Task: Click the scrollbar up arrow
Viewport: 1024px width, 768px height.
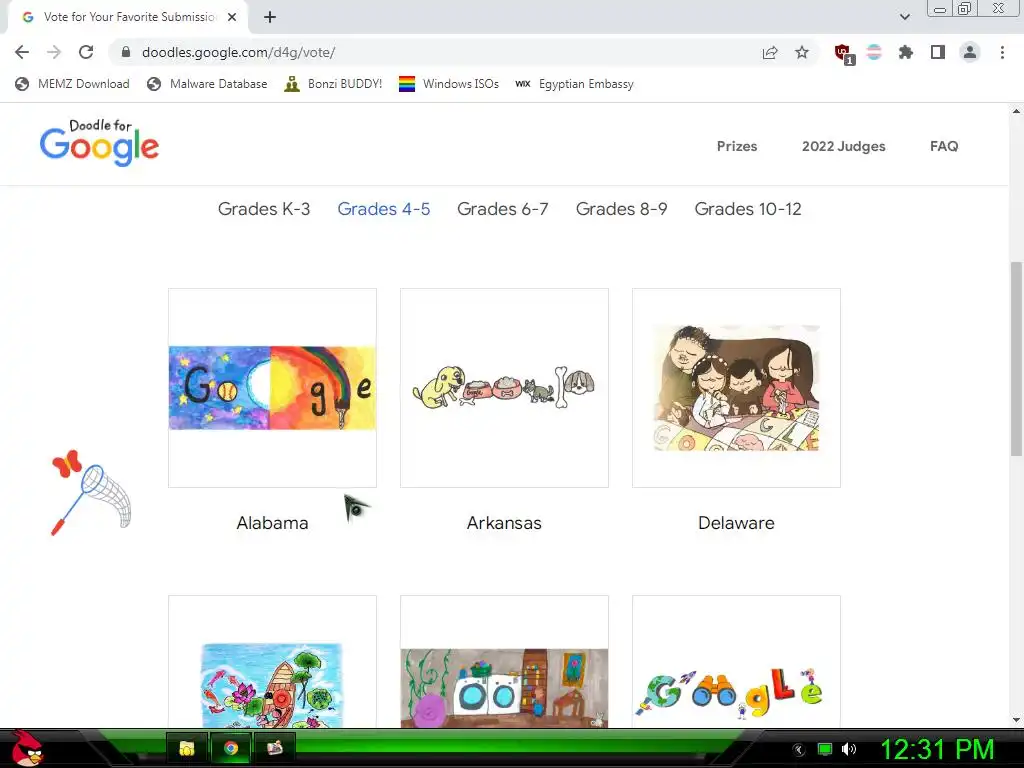Action: click(1016, 111)
